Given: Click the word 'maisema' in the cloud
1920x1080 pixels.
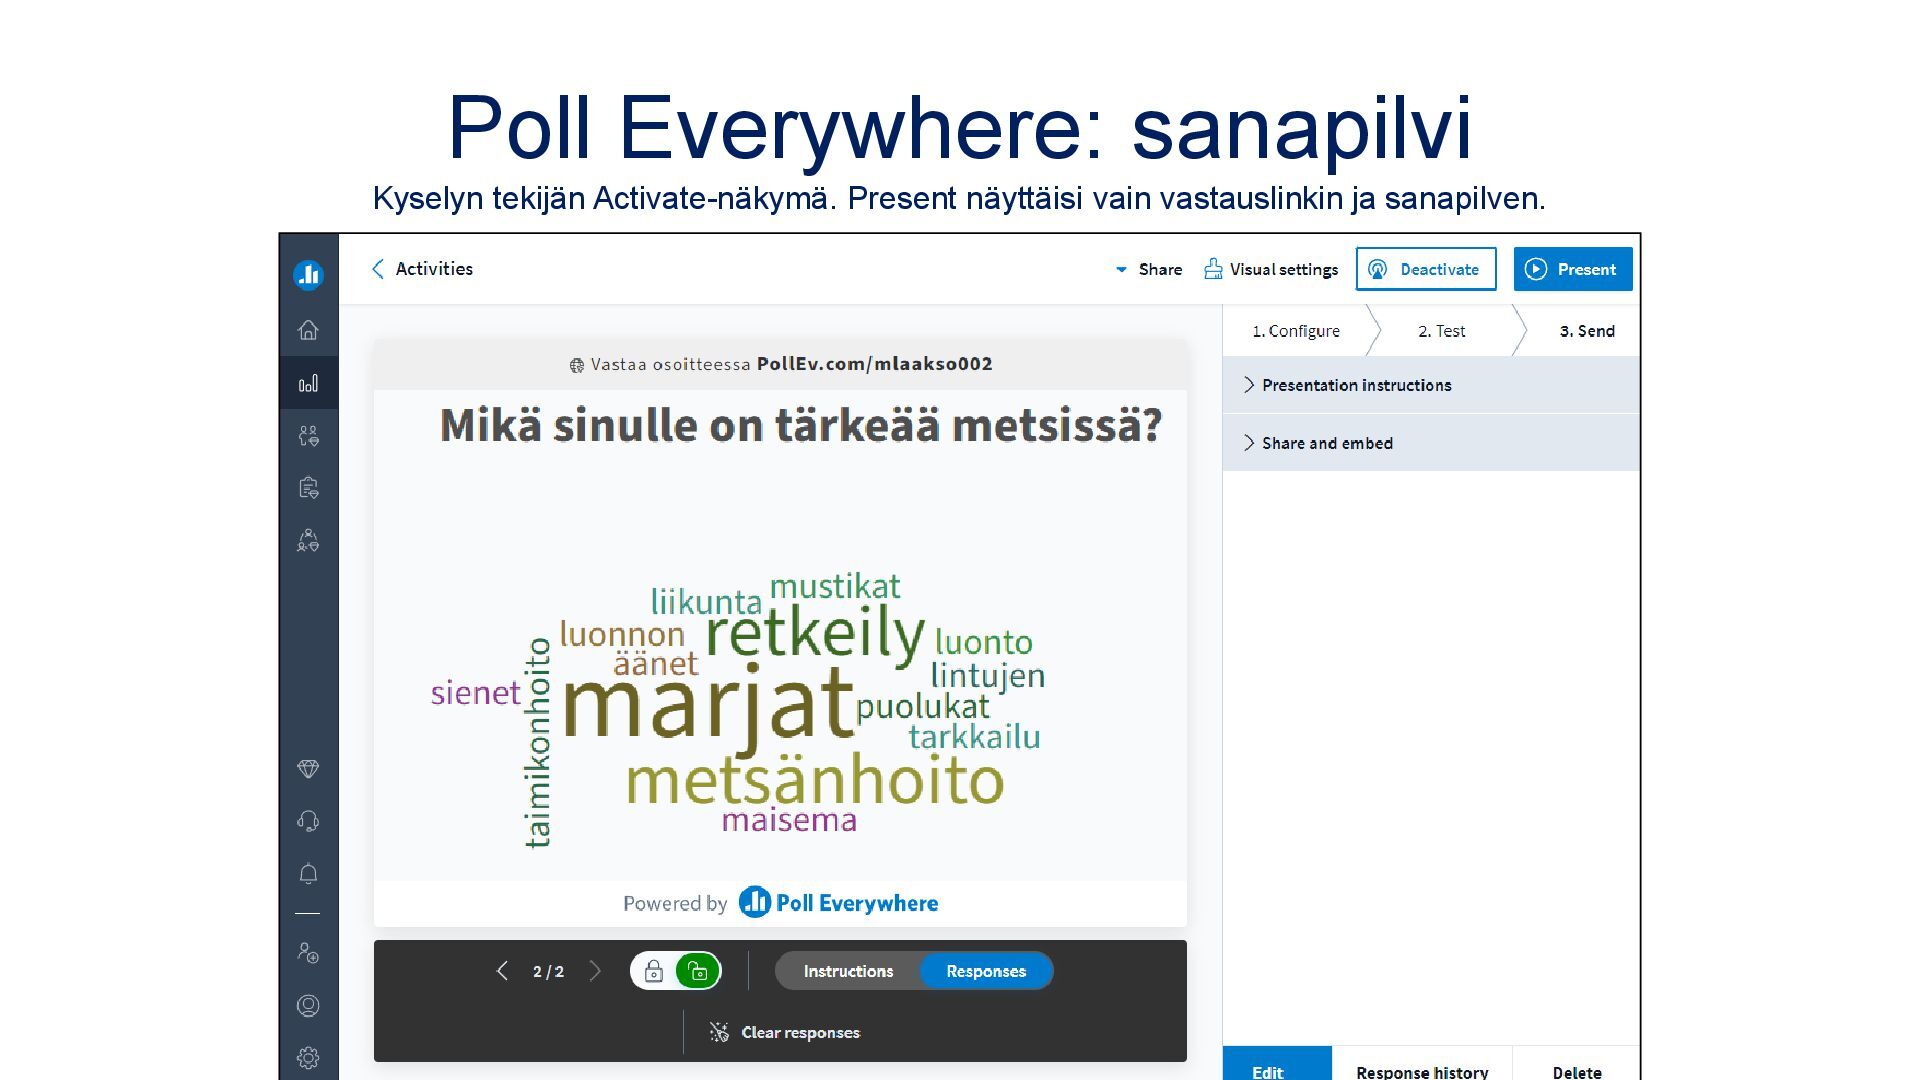Looking at the screenshot, I should click(789, 820).
